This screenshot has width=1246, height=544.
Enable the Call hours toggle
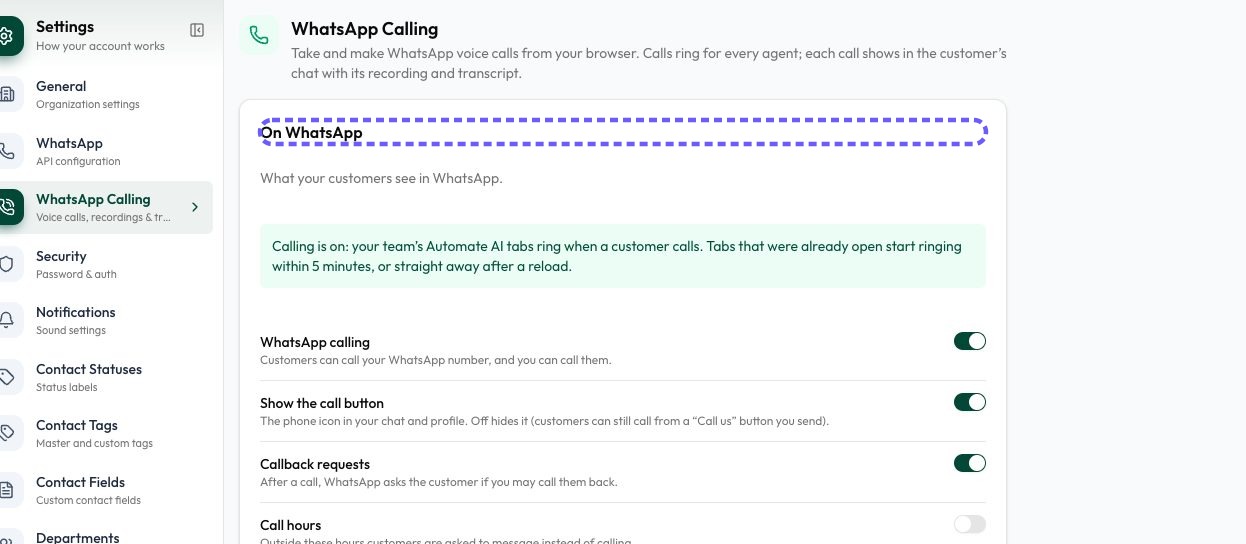(x=970, y=524)
